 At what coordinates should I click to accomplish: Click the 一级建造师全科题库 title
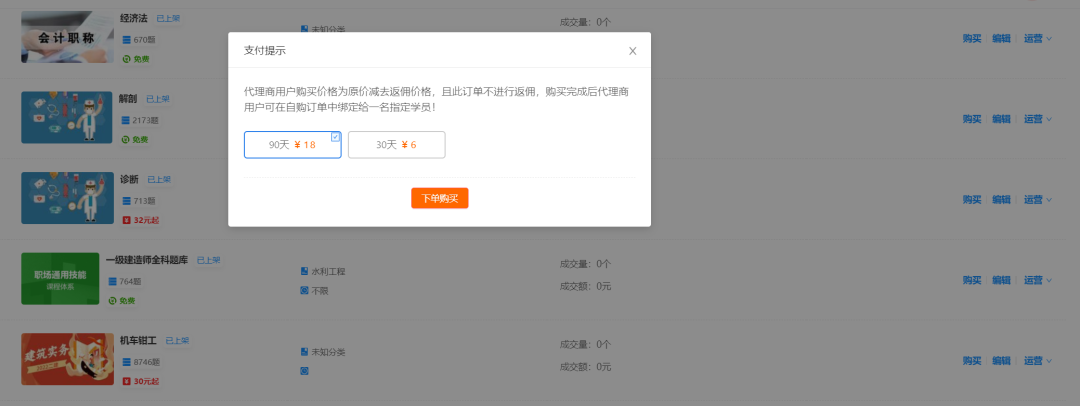(x=147, y=260)
